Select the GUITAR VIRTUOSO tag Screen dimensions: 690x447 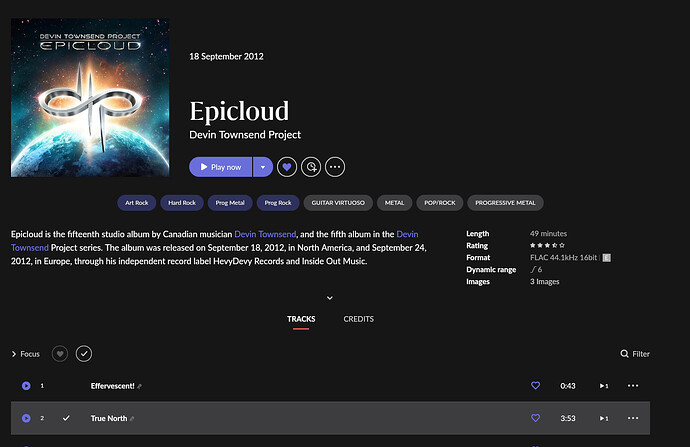point(338,203)
